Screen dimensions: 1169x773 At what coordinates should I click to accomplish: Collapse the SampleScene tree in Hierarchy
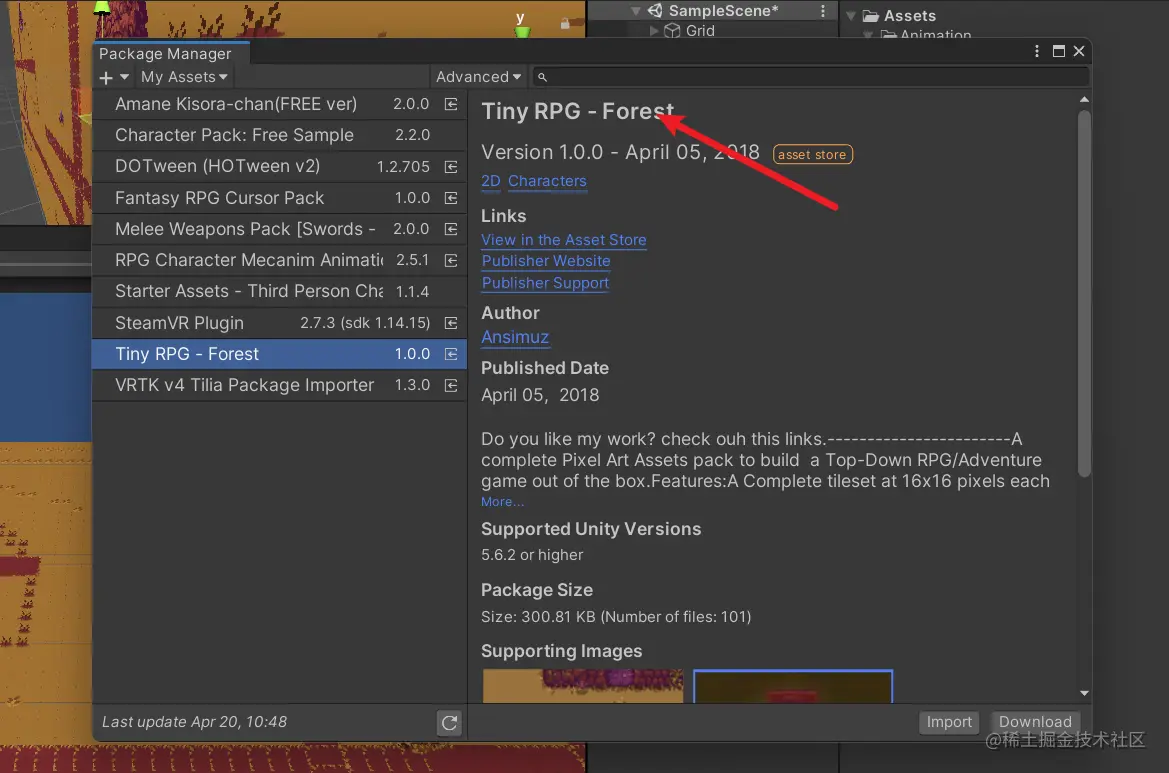636,11
